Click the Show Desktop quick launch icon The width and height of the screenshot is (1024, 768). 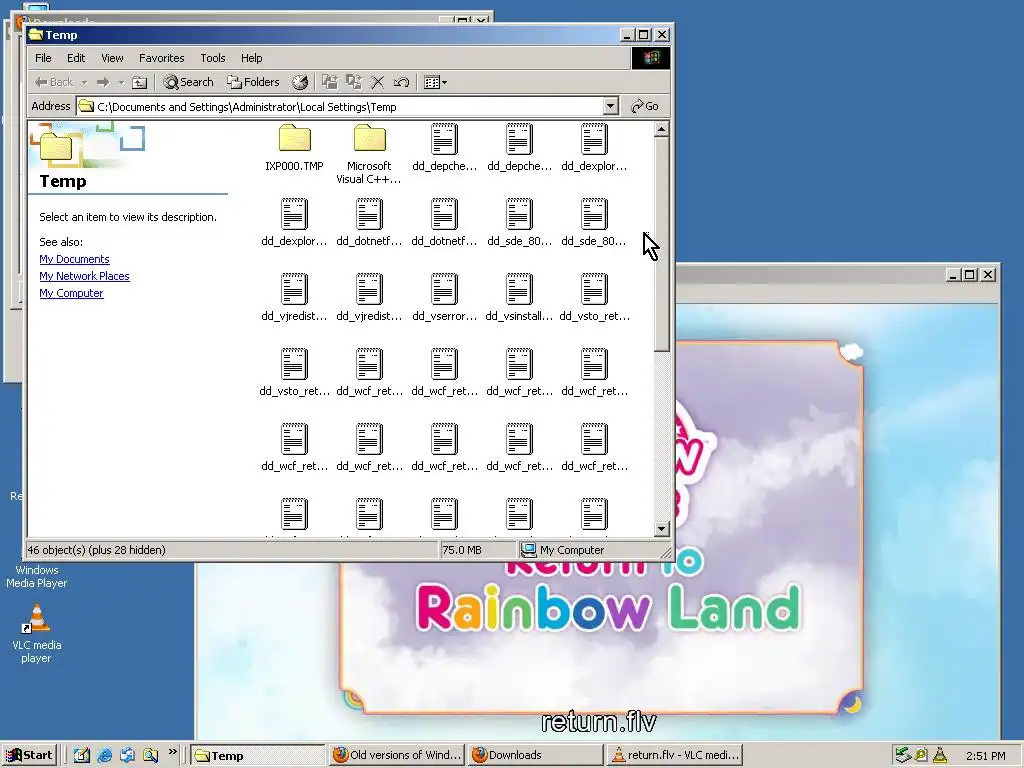pyautogui.click(x=82, y=756)
